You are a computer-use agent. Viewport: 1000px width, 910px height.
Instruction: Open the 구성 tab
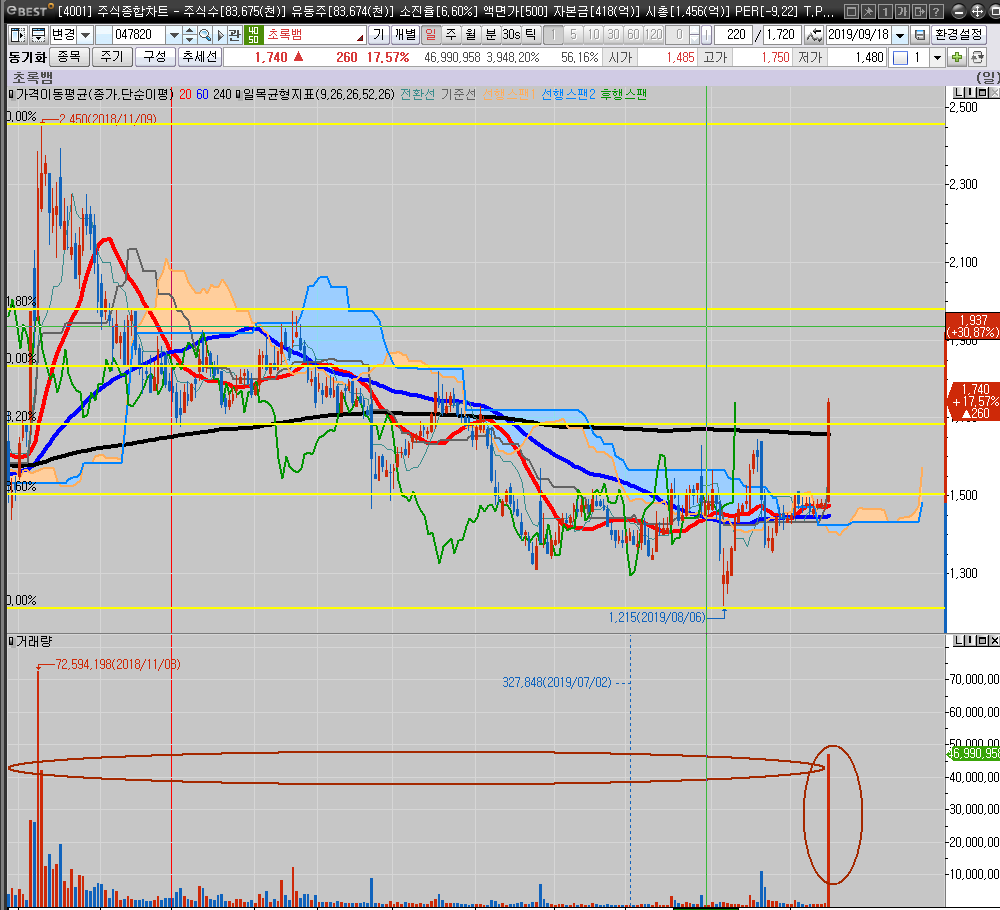pyautogui.click(x=154, y=57)
